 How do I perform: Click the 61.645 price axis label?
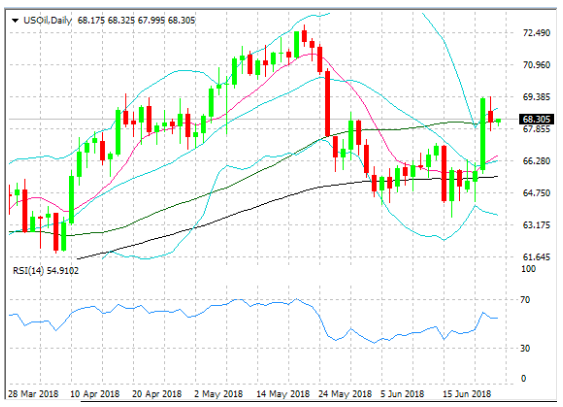[536, 257]
